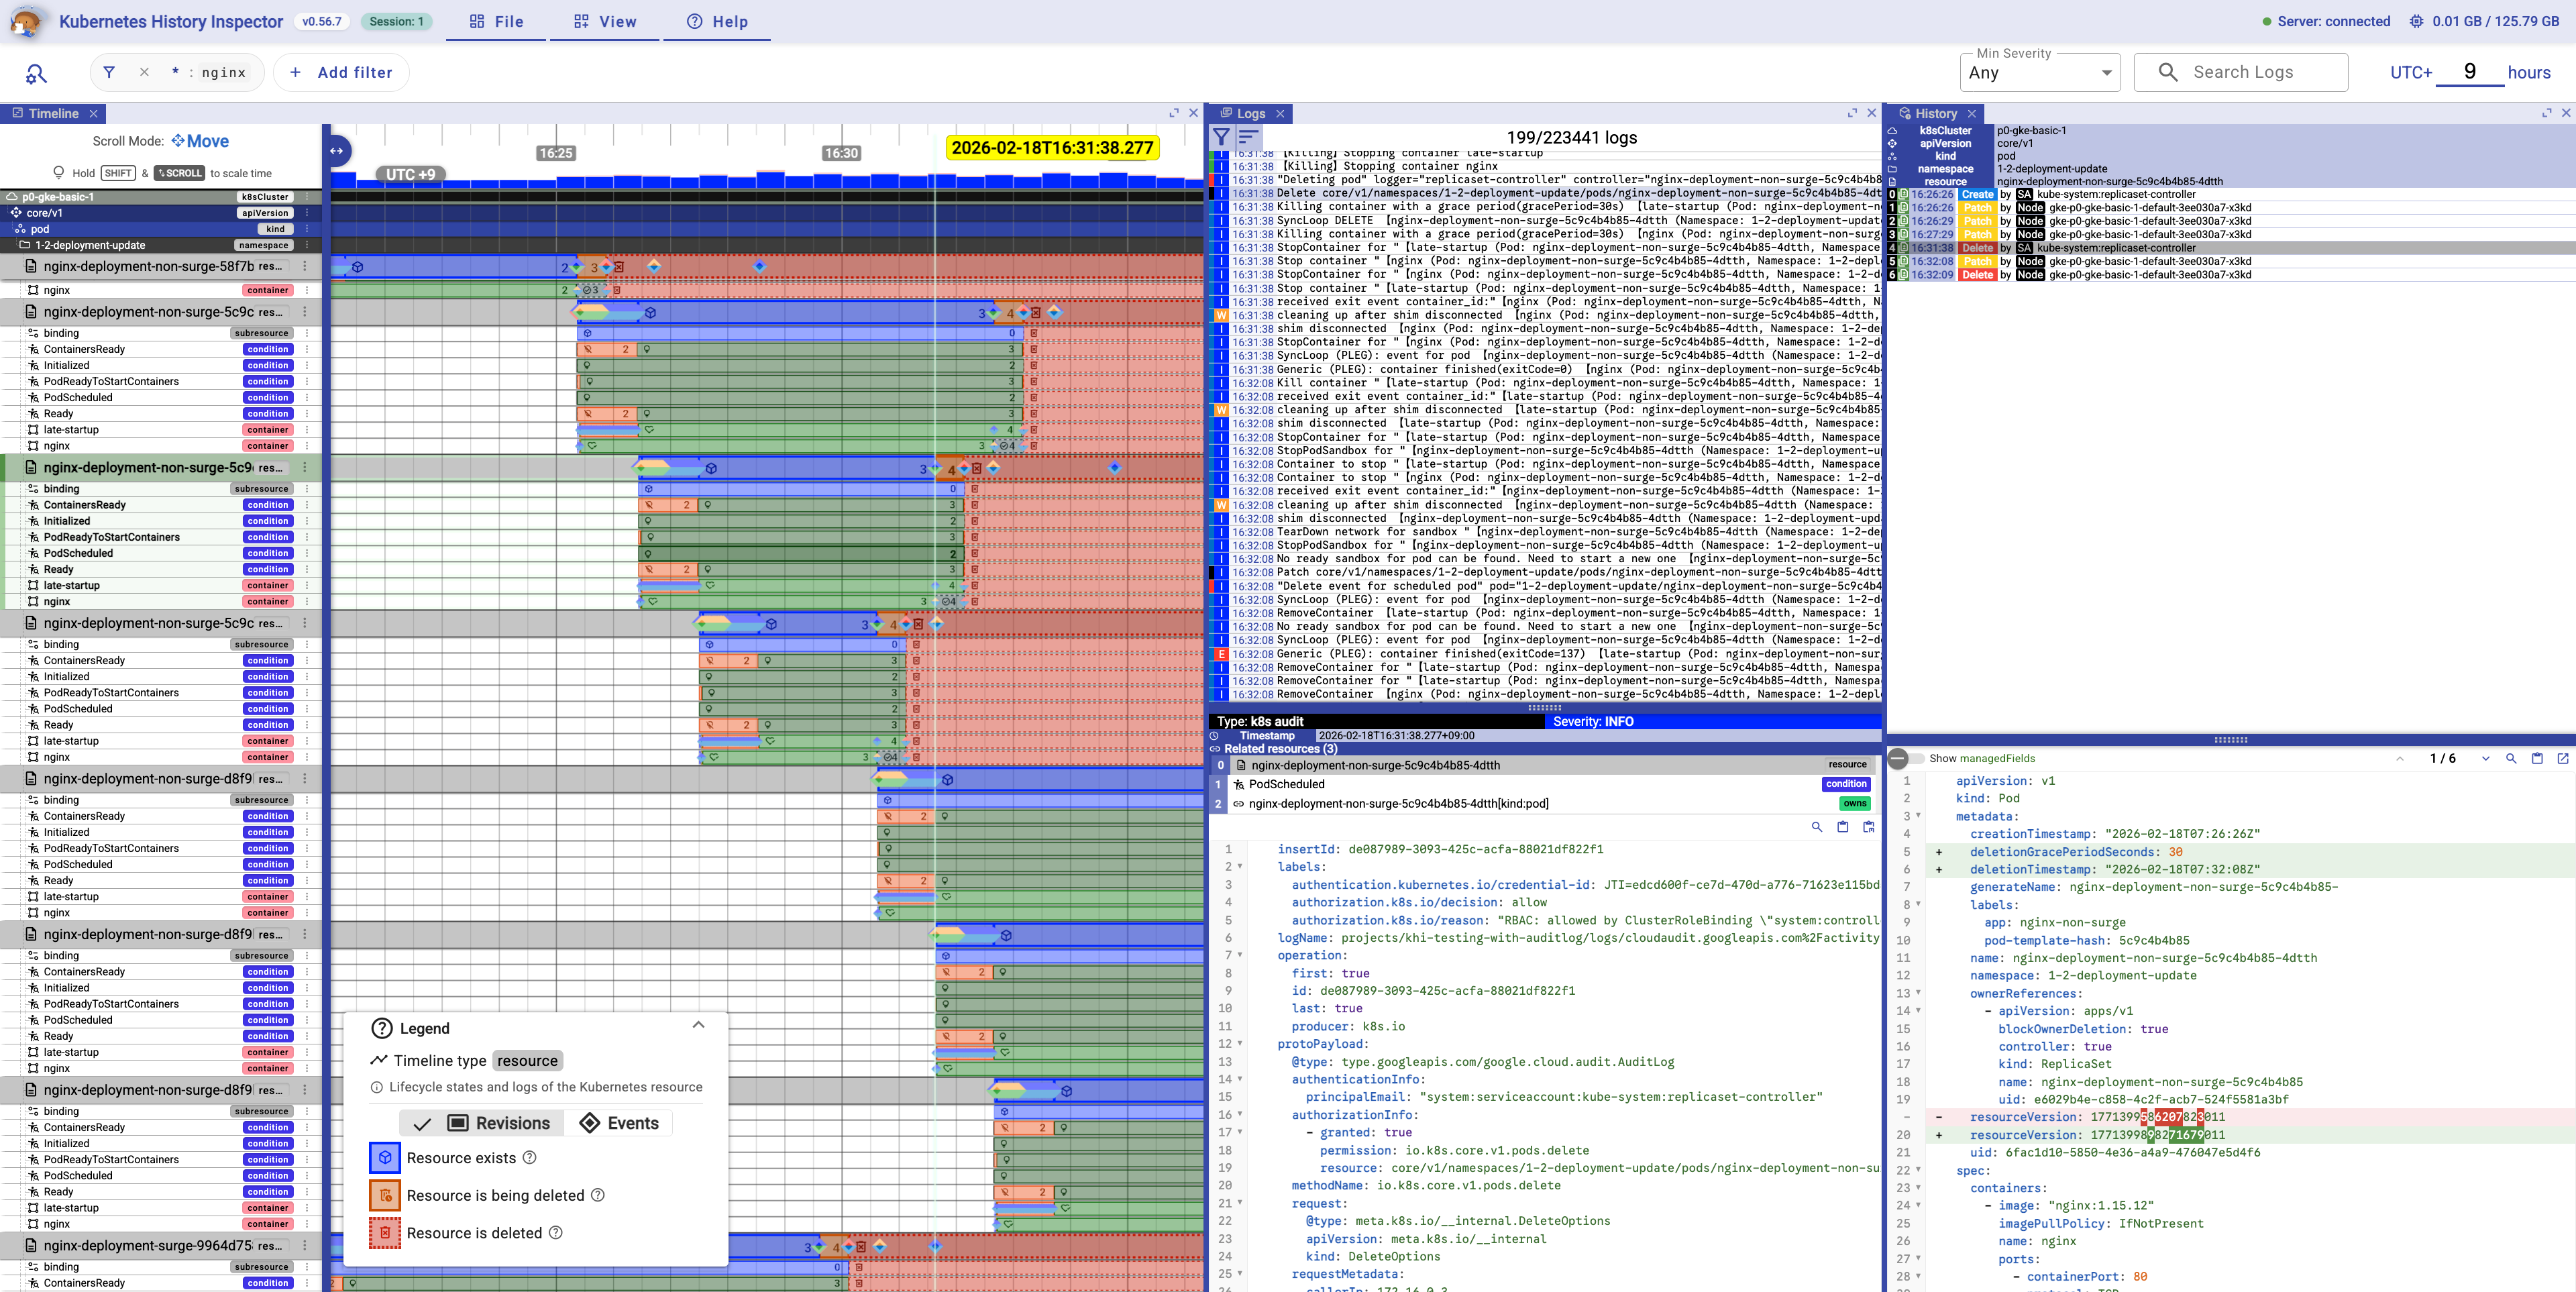Click the funnel icon in nginx filter chip
The width and height of the screenshot is (2576, 1292).
pos(109,72)
